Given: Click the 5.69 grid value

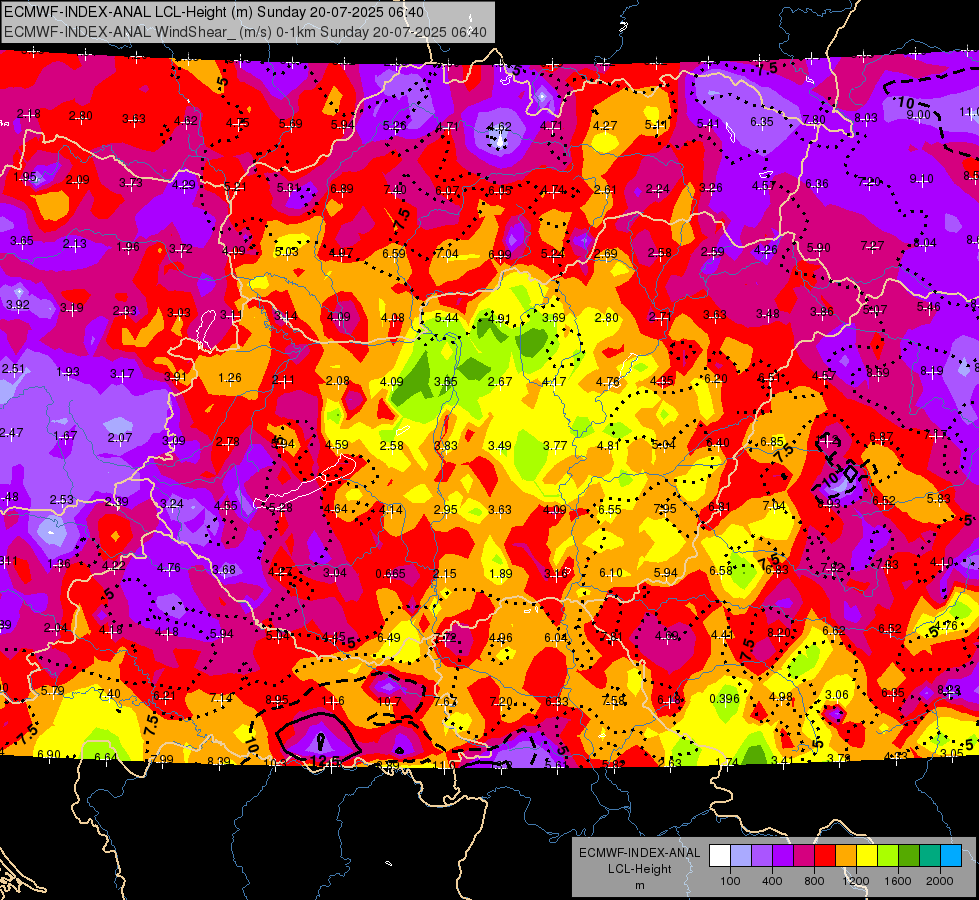Looking at the screenshot, I should coord(290,124).
